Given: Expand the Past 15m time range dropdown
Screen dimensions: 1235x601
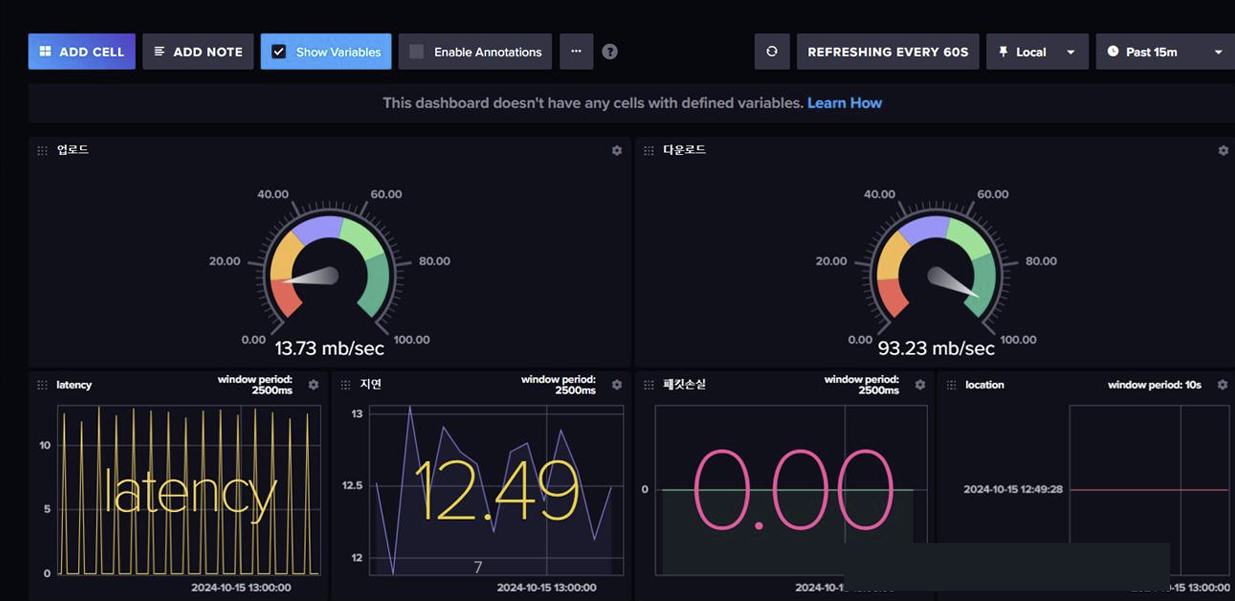Looking at the screenshot, I should pos(1164,52).
